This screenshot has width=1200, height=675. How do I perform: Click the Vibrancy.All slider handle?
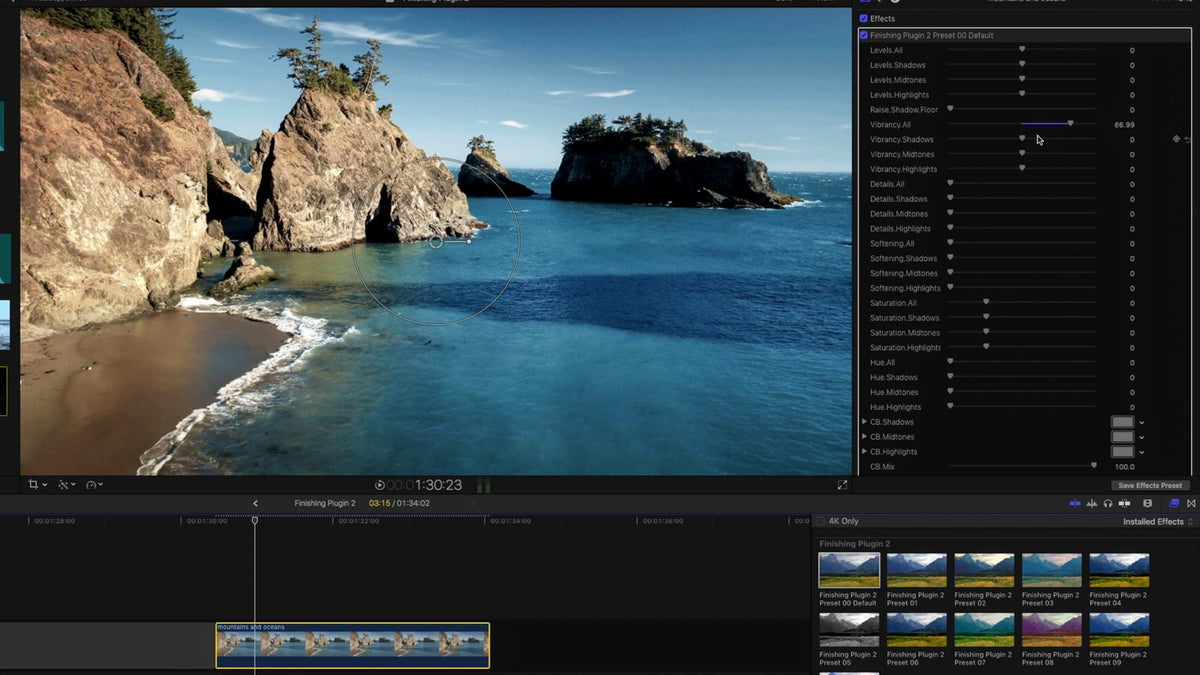pyautogui.click(x=1070, y=124)
